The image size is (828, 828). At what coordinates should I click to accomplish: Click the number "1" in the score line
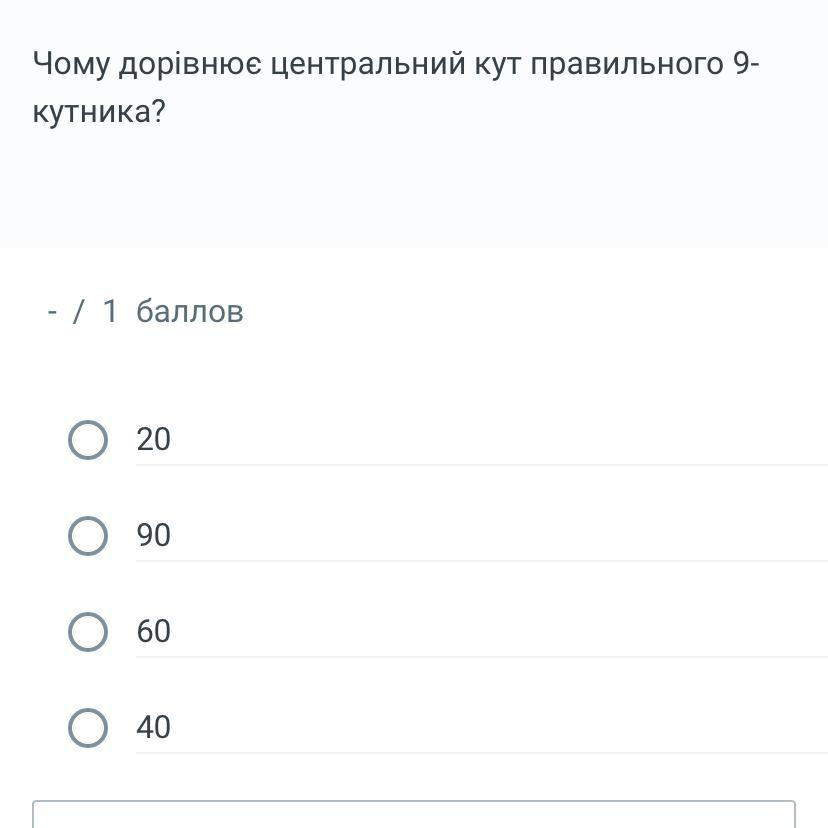point(110,312)
